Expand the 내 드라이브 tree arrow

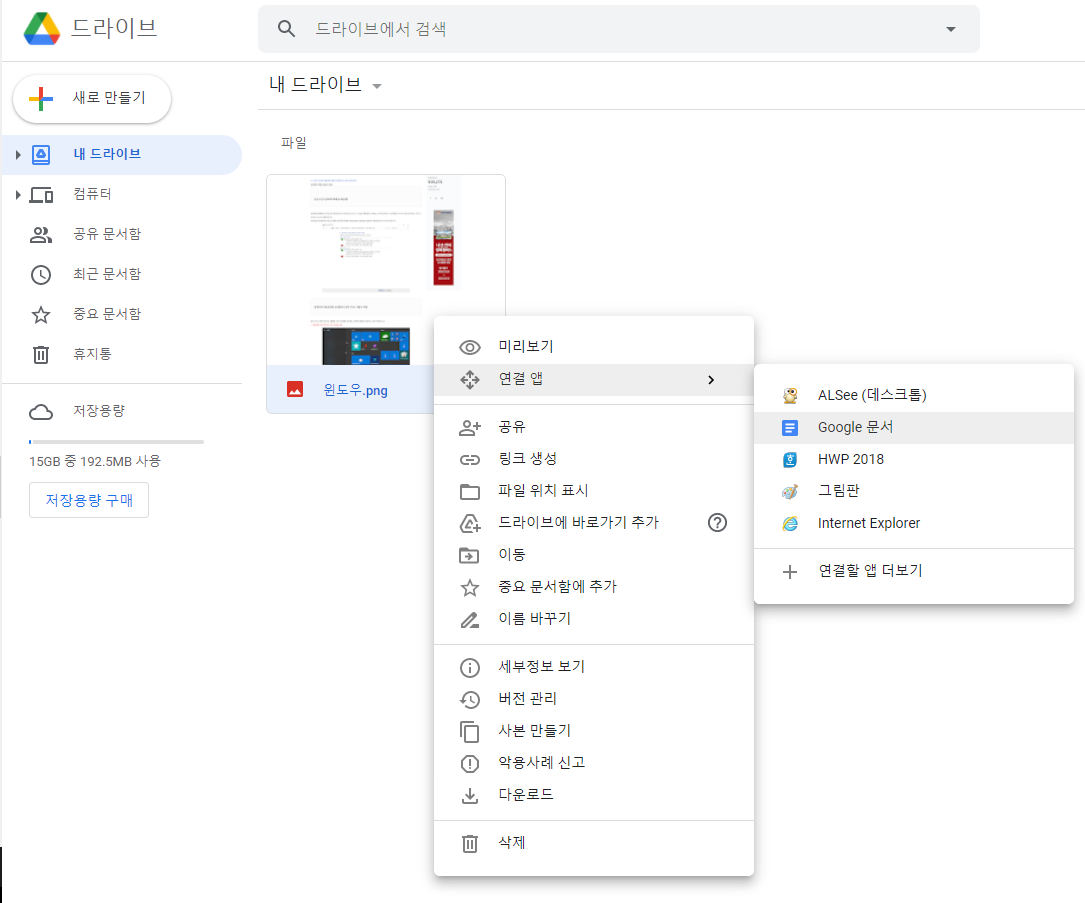[18, 155]
